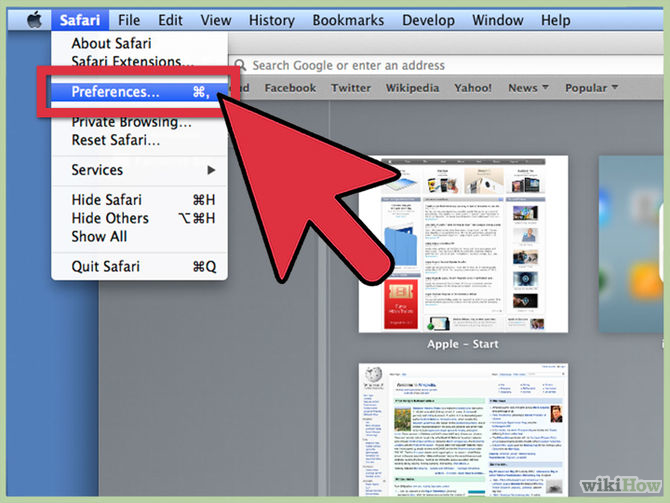Open the Apple menu icon
The image size is (670, 503).
34,20
